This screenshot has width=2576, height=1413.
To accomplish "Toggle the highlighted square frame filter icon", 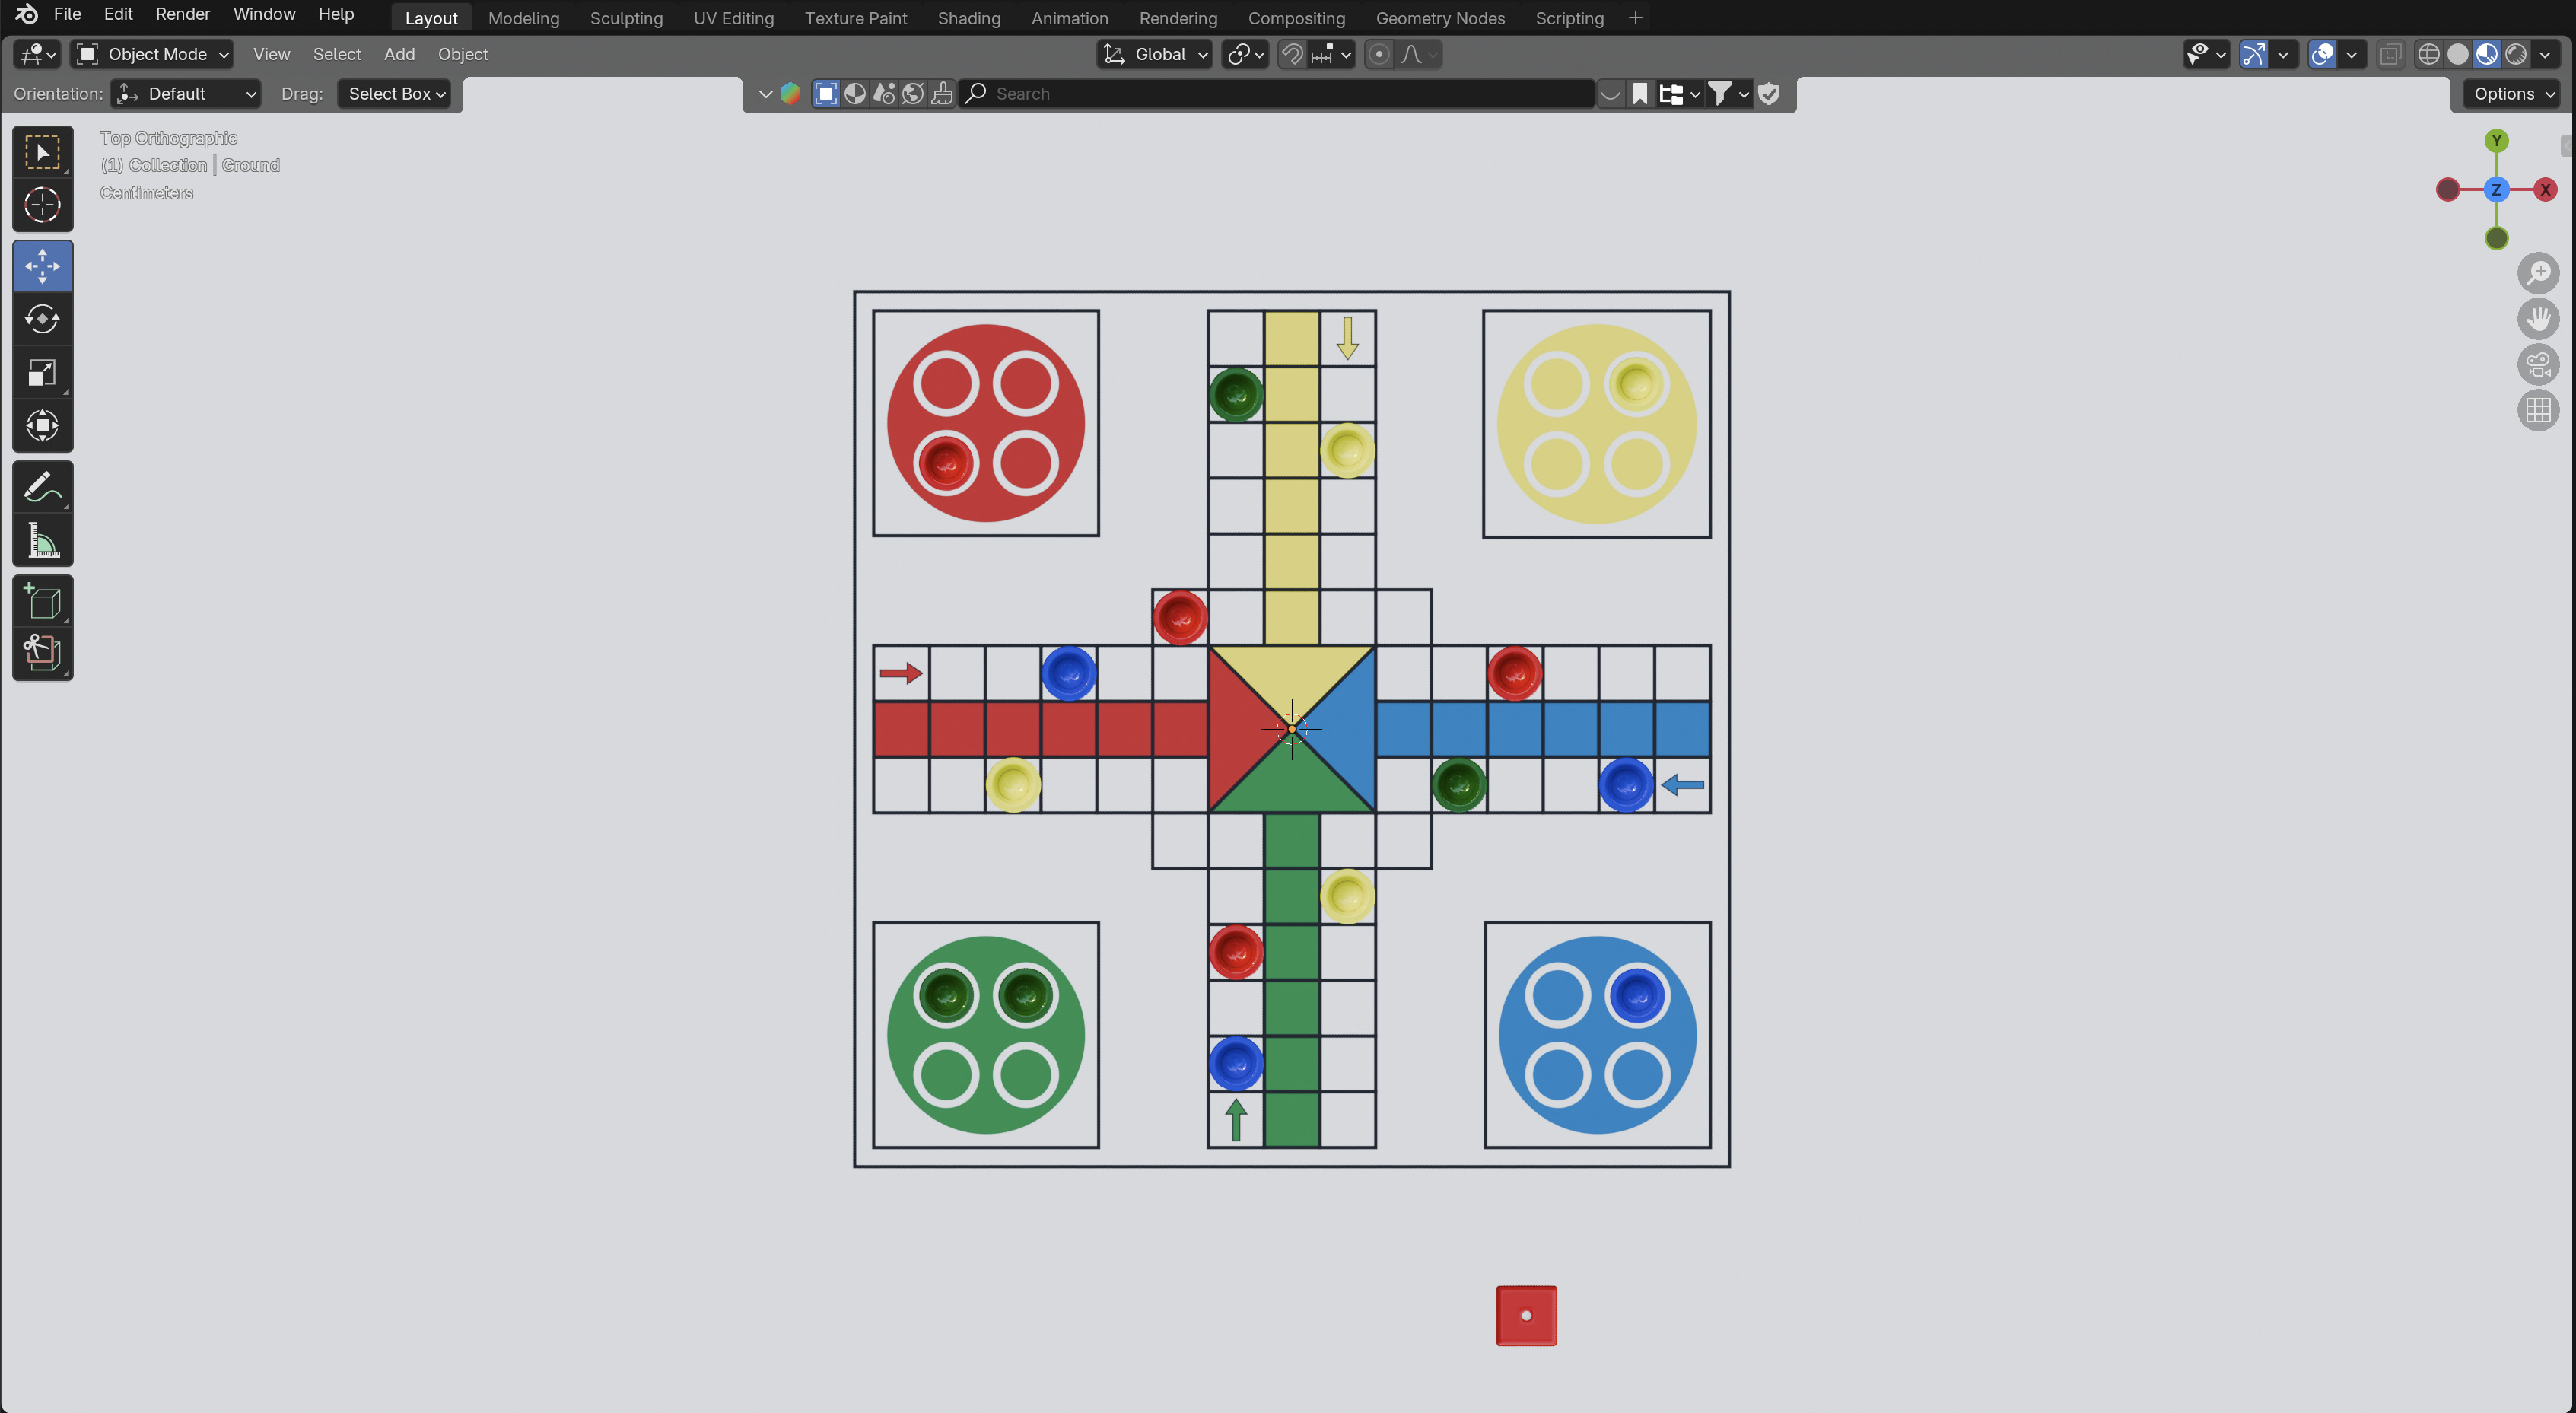I will [826, 93].
